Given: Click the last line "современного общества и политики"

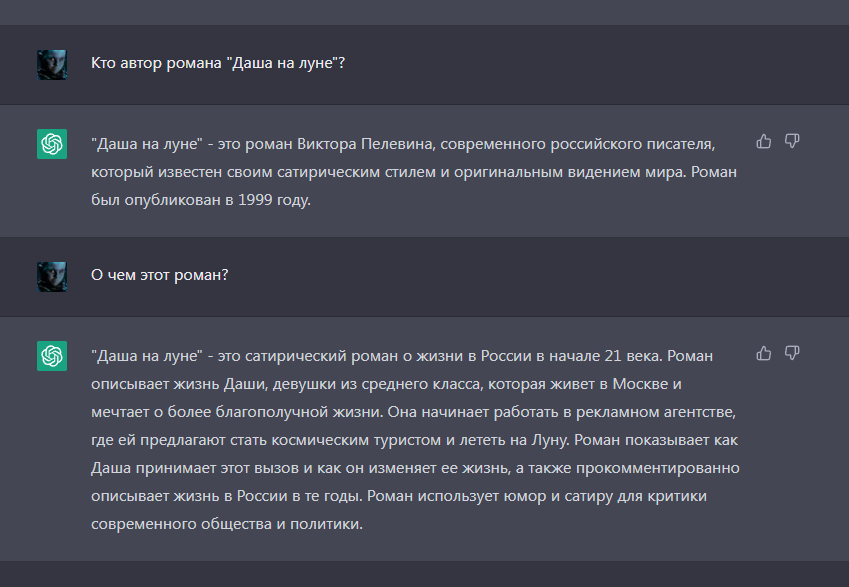Looking at the screenshot, I should [x=225, y=524].
